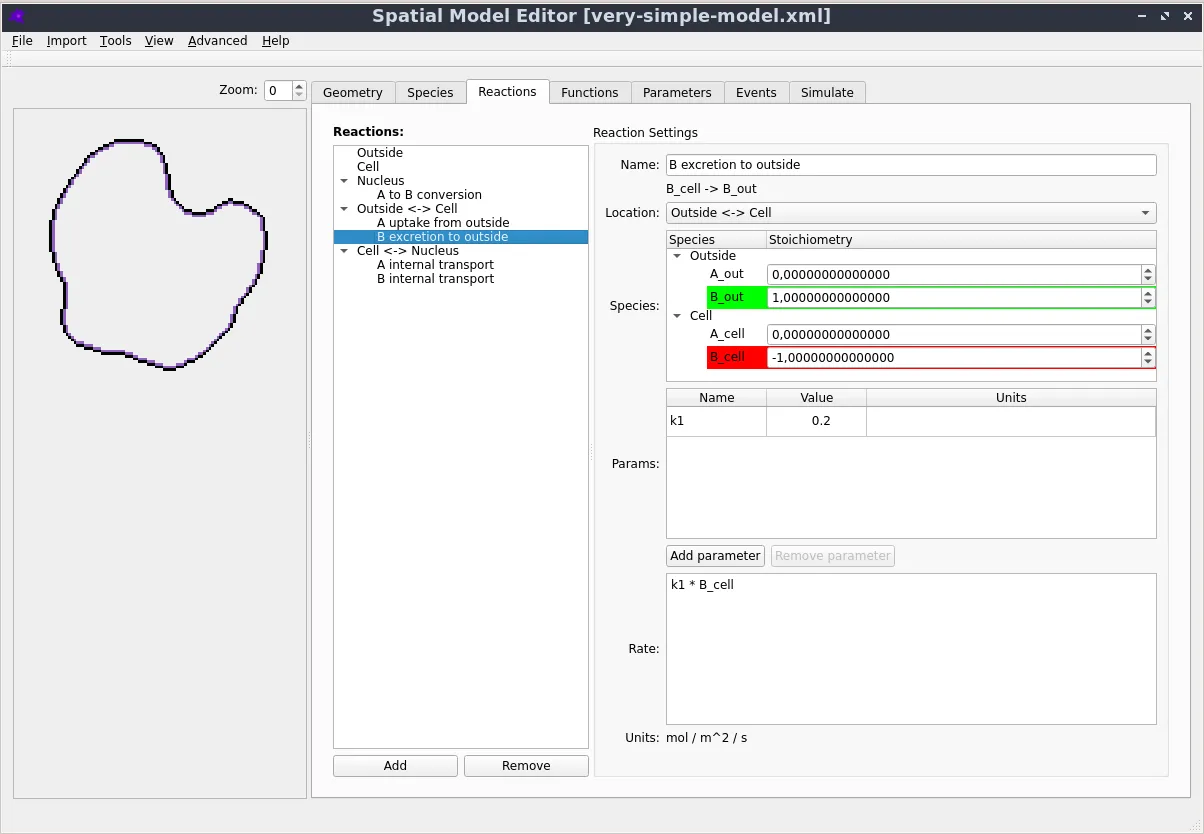The width and height of the screenshot is (1204, 834).
Task: Click the params Value column header
Action: coord(817,398)
